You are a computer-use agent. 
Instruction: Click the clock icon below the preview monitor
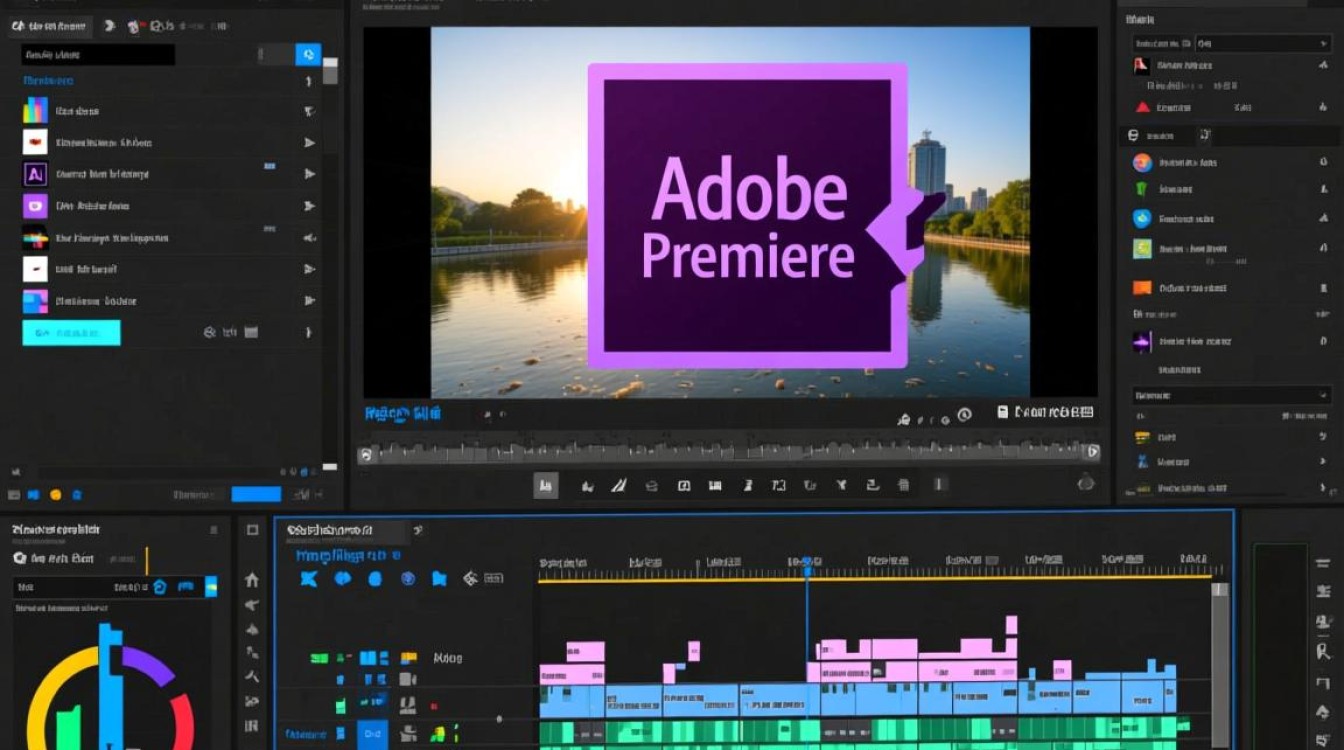964,414
